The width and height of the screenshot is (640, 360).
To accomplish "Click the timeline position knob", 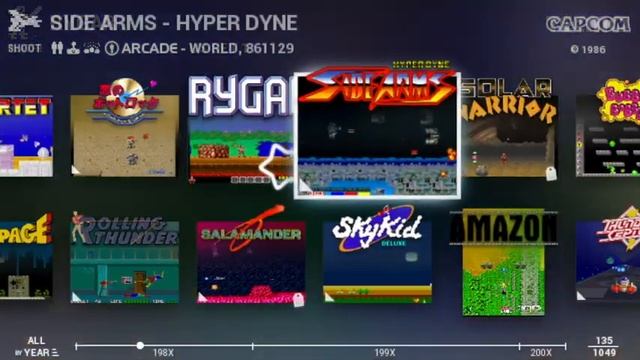I will click(x=140, y=346).
